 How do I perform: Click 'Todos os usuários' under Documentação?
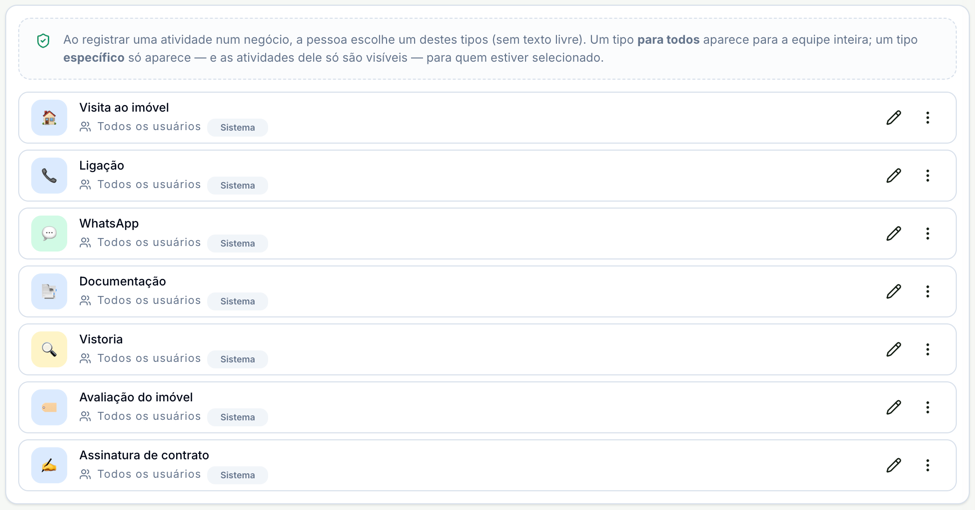click(149, 300)
